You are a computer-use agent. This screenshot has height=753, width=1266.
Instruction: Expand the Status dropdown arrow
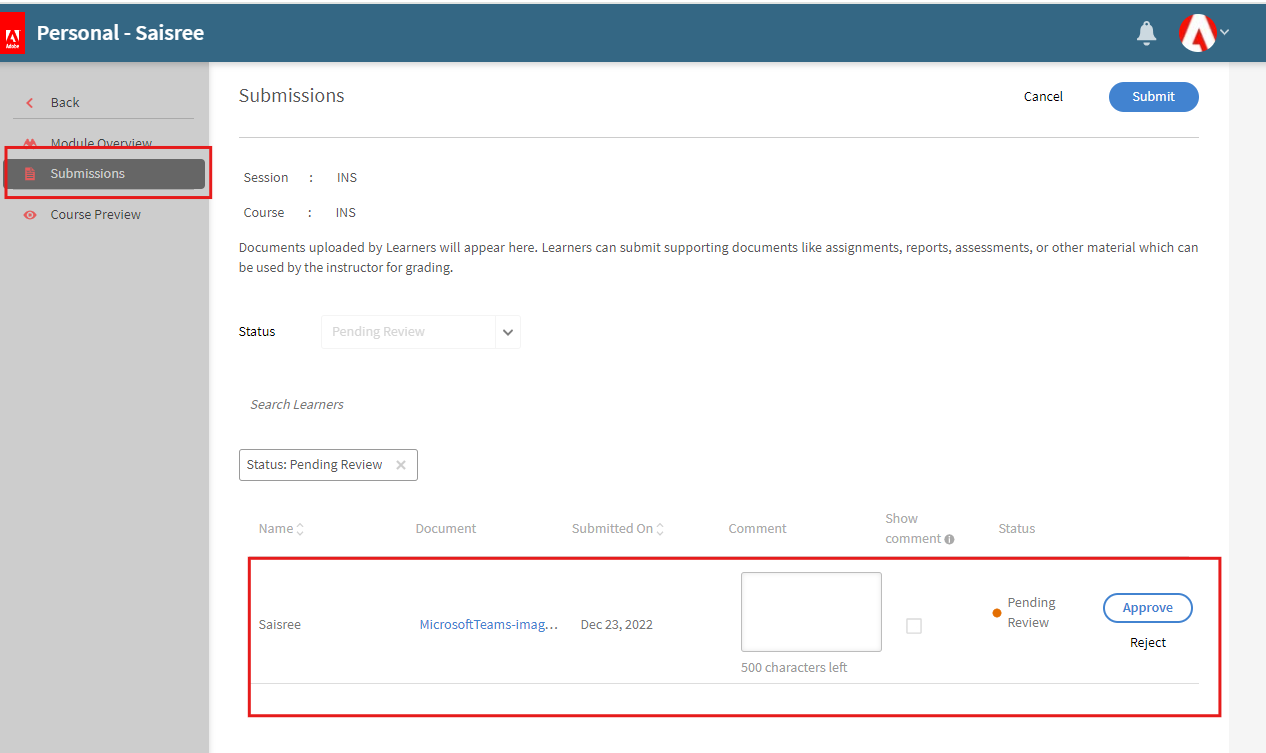(508, 332)
